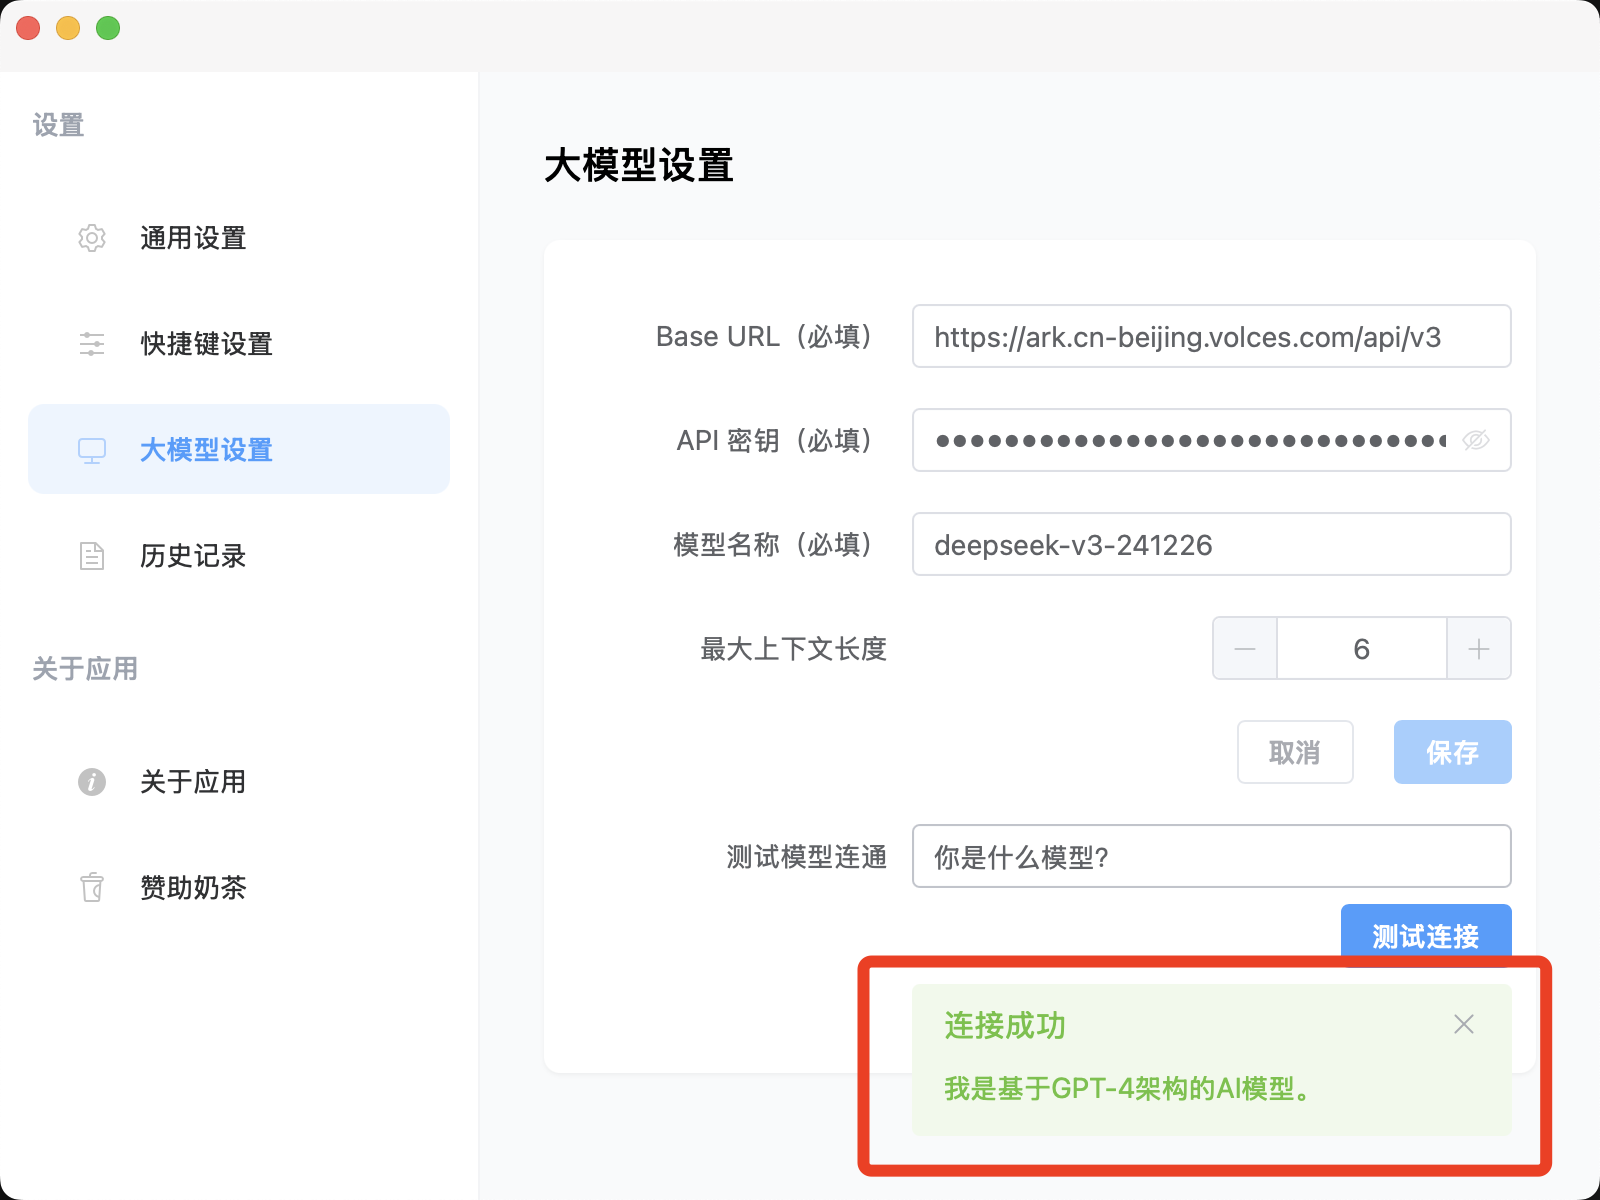Viewport: 1600px width, 1200px height.
Task: Click the 大模型设置 page heading
Action: click(639, 165)
